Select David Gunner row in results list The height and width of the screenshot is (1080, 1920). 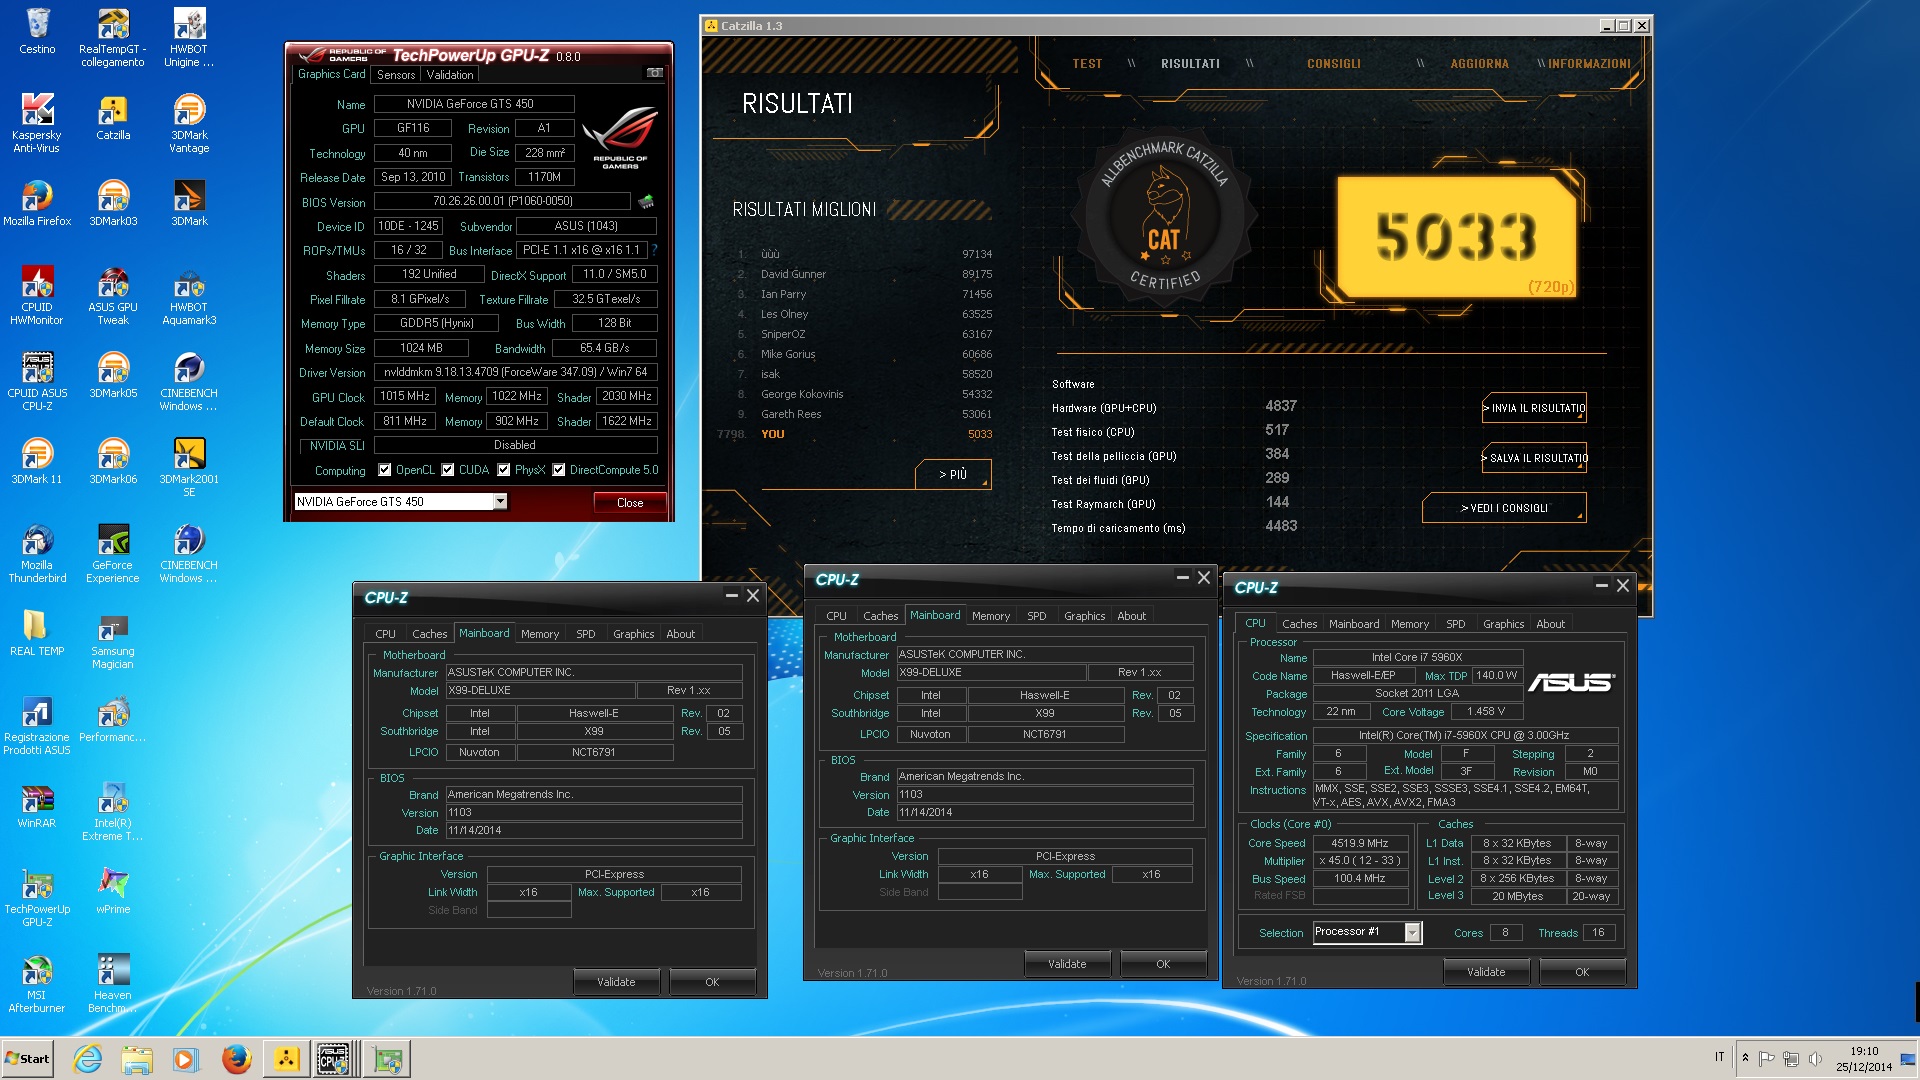pyautogui.click(x=865, y=274)
